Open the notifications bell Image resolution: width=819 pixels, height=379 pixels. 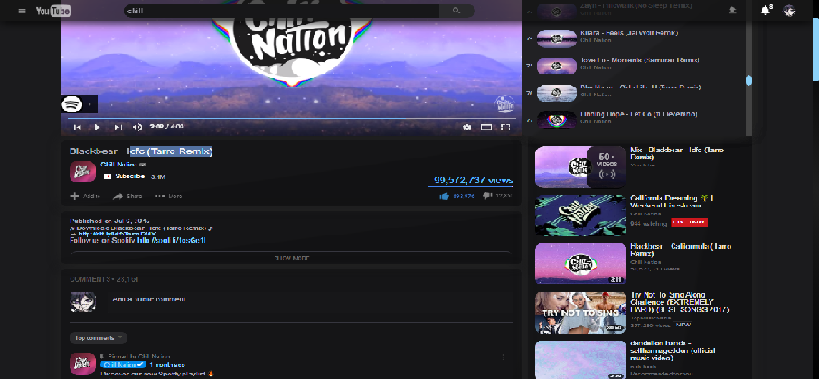click(x=766, y=10)
